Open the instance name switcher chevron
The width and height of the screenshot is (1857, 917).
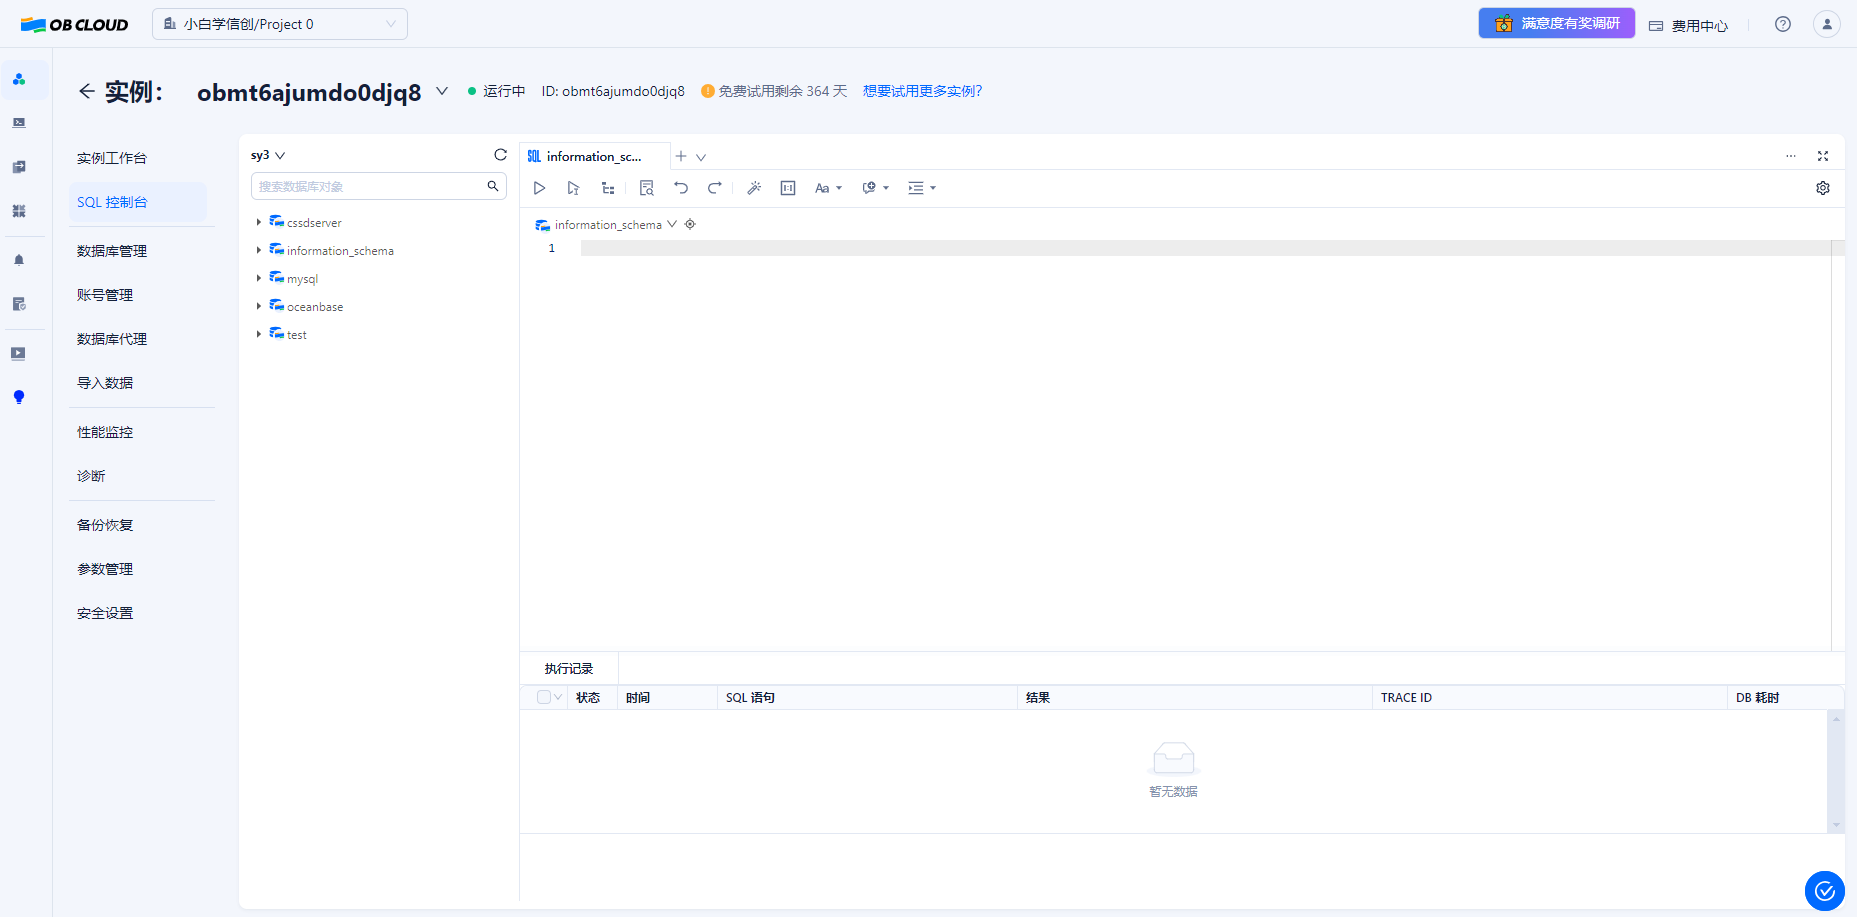click(442, 91)
